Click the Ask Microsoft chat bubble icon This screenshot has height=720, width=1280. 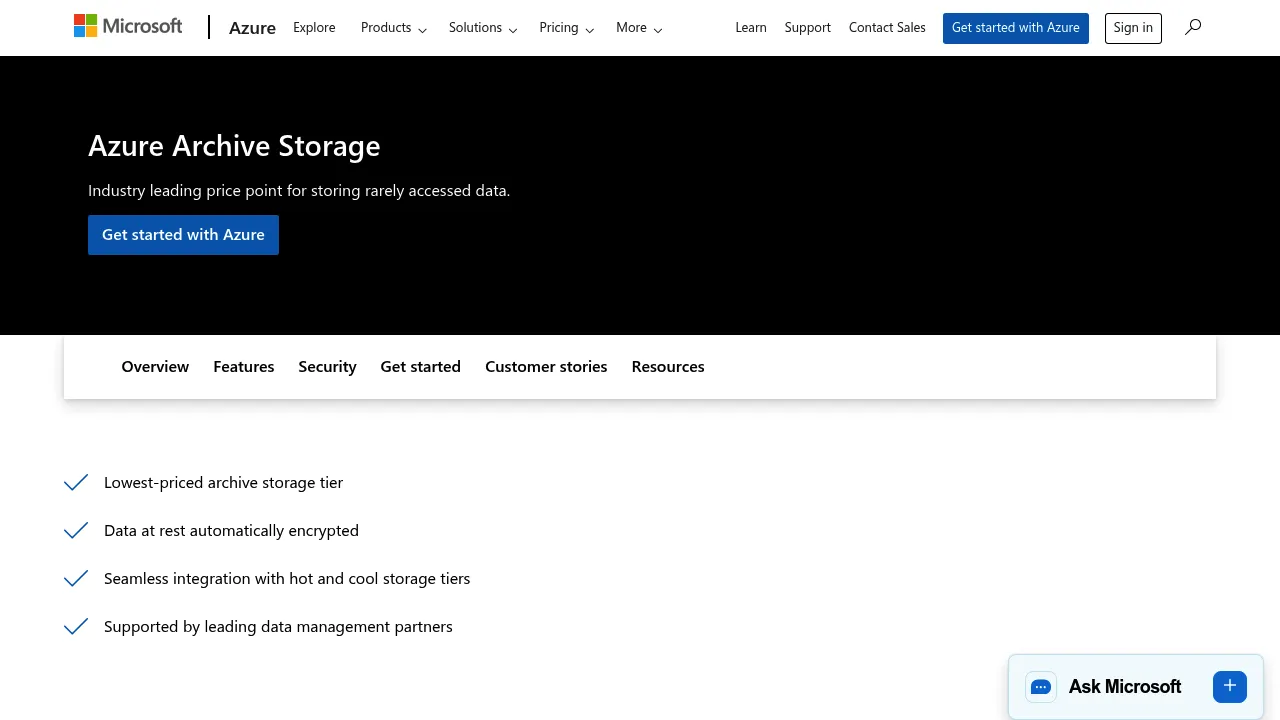pyautogui.click(x=1041, y=687)
